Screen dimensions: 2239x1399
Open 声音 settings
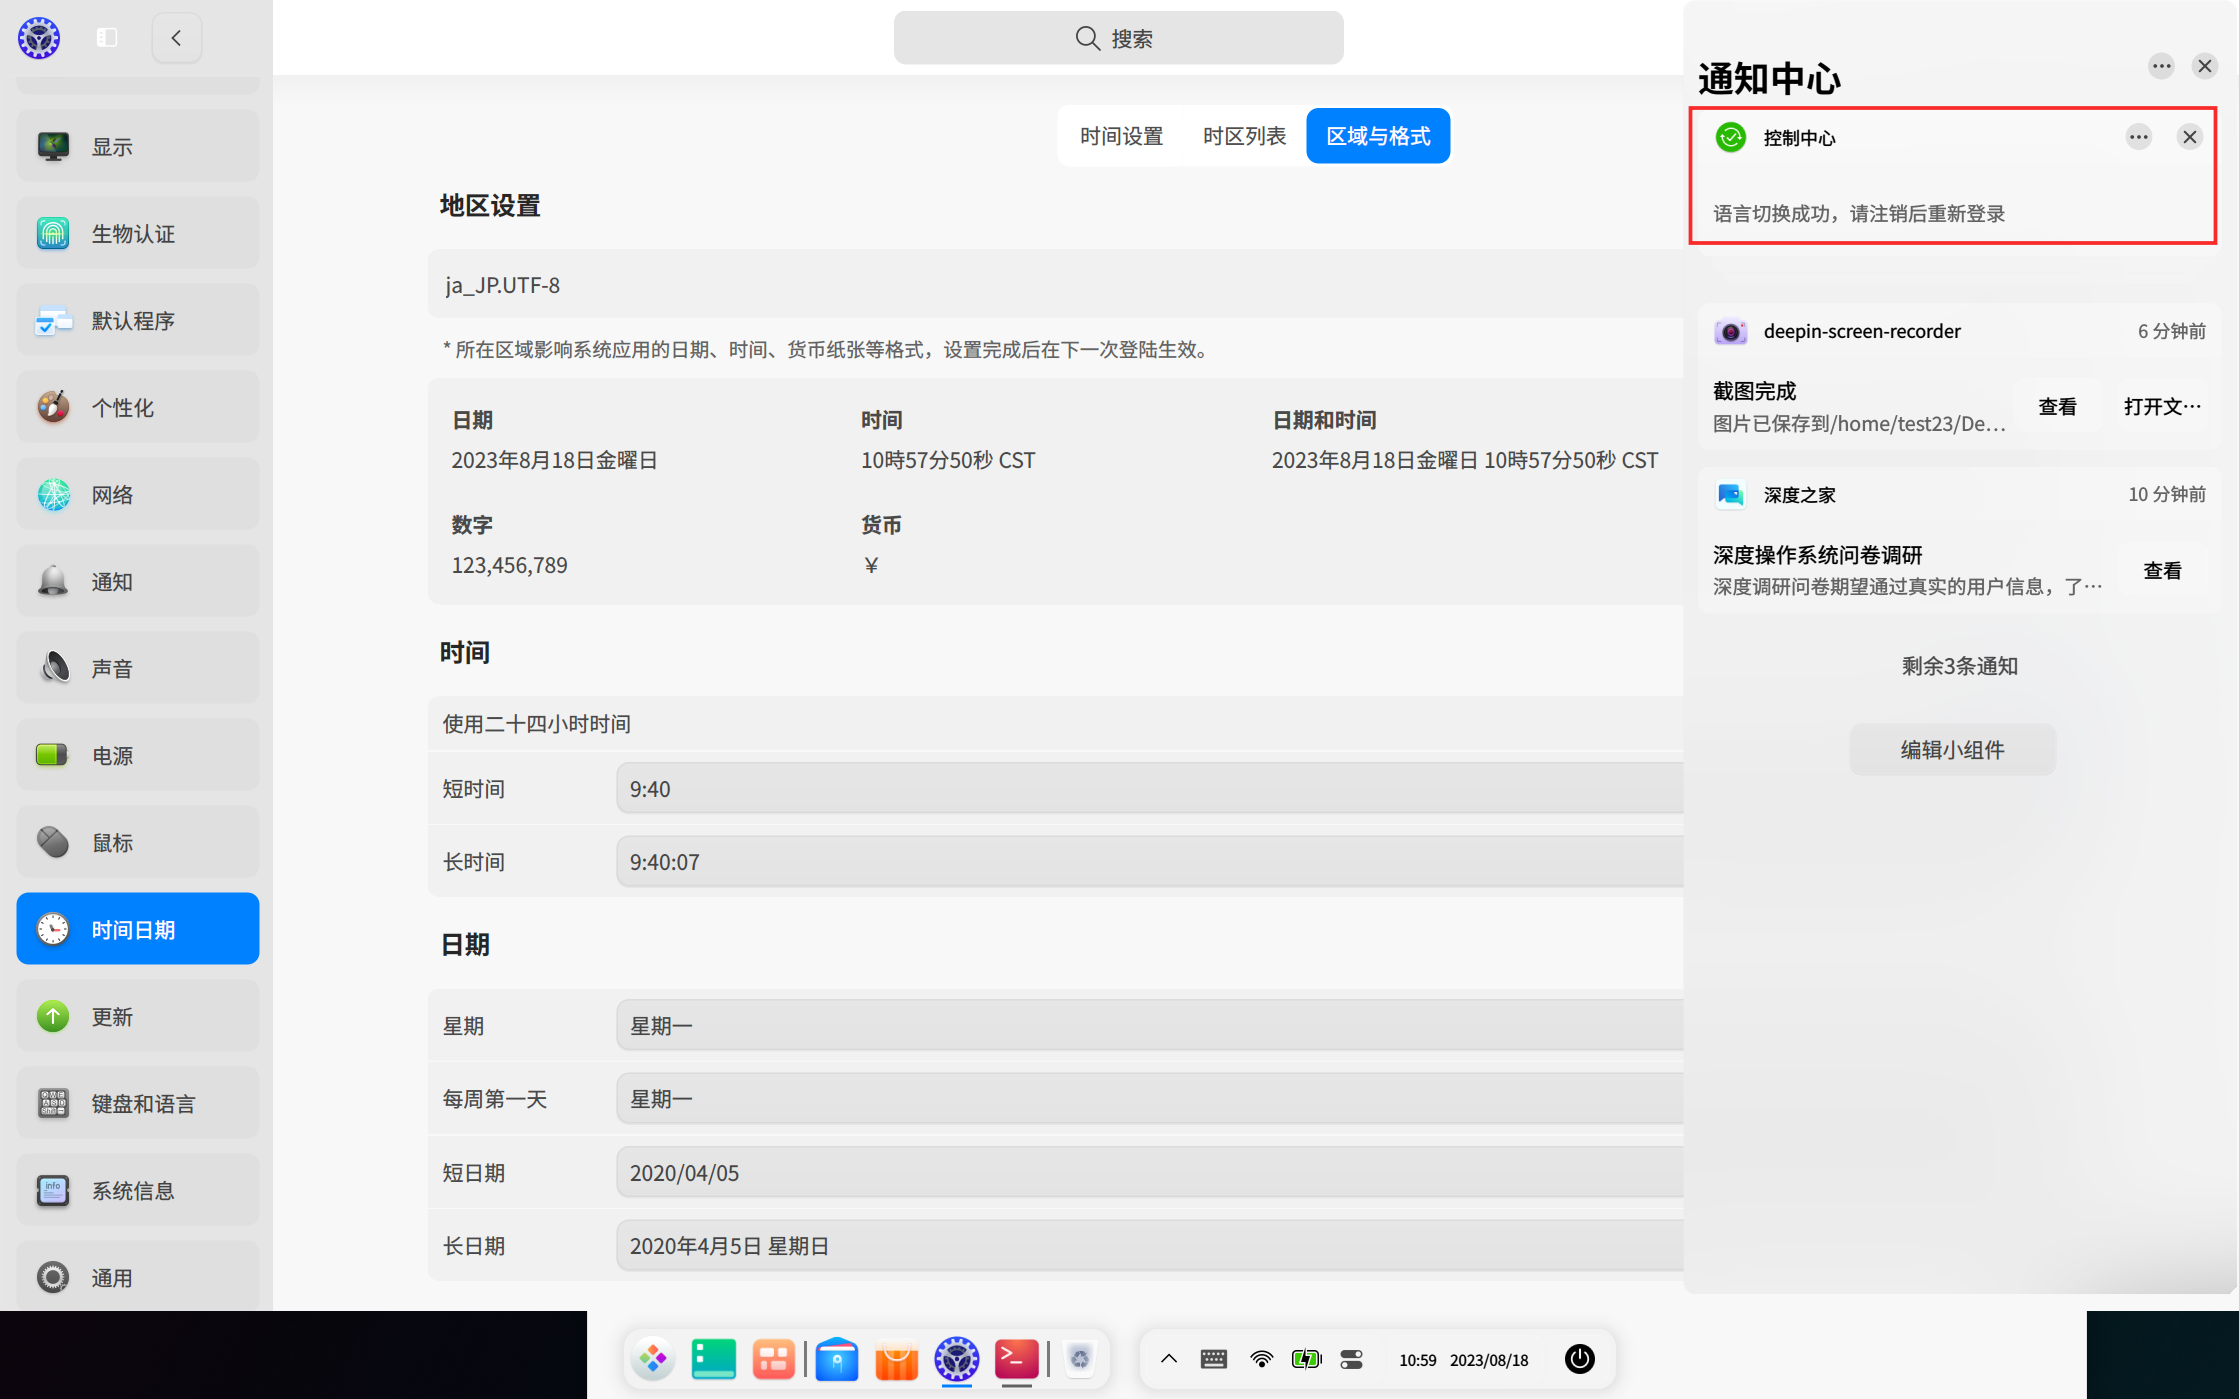(137, 667)
